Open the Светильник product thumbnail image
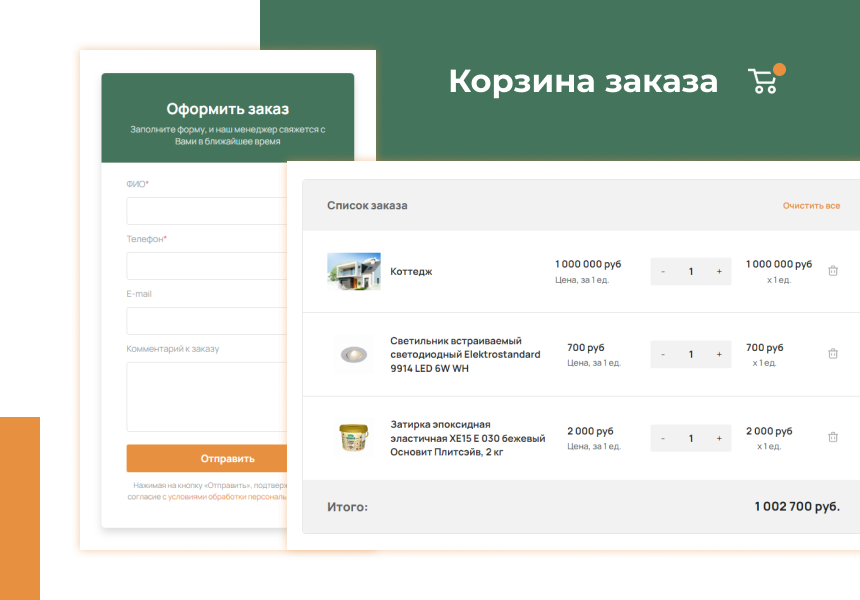This screenshot has width=860, height=600. pos(353,354)
